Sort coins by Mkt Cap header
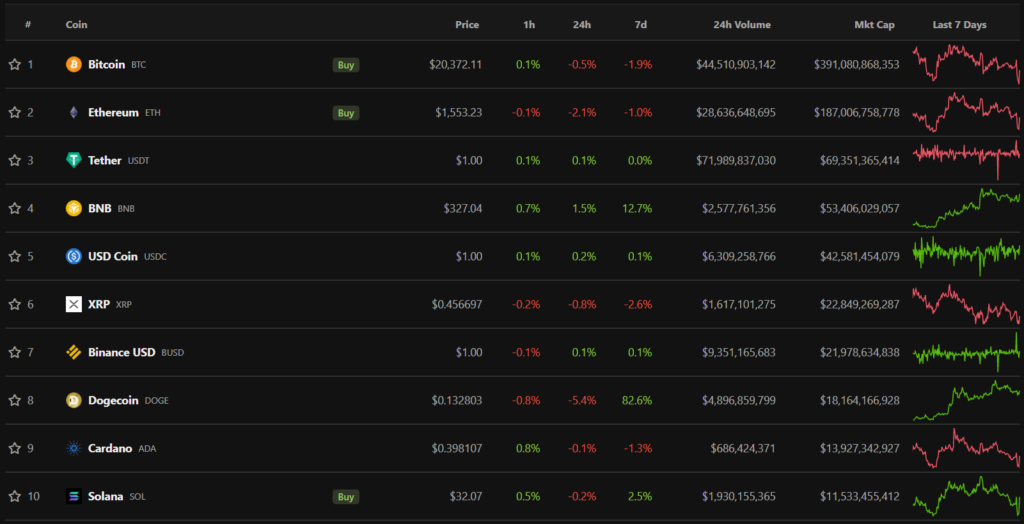The image size is (1024, 524). coord(874,25)
